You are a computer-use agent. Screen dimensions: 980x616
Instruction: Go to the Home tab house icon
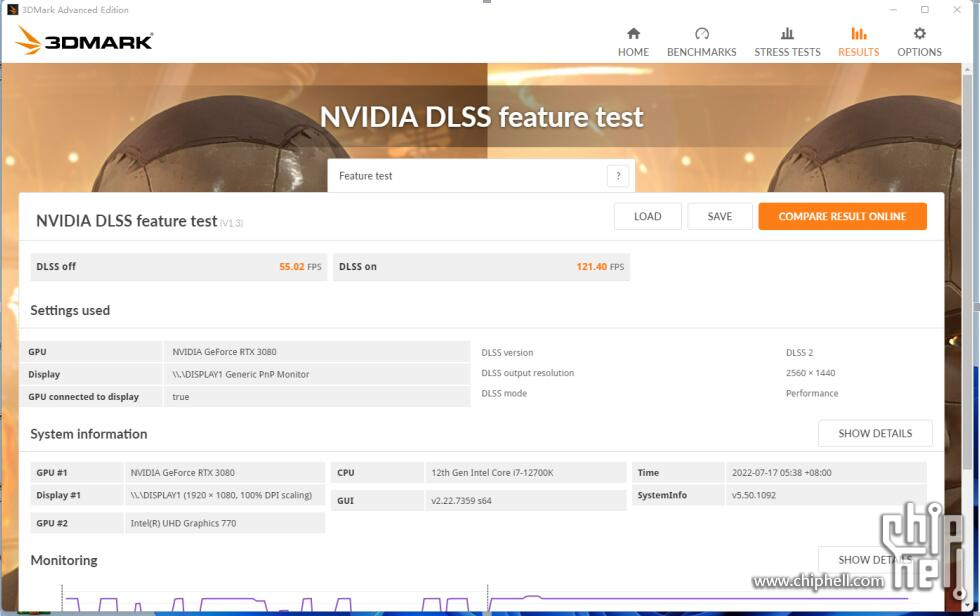633,33
